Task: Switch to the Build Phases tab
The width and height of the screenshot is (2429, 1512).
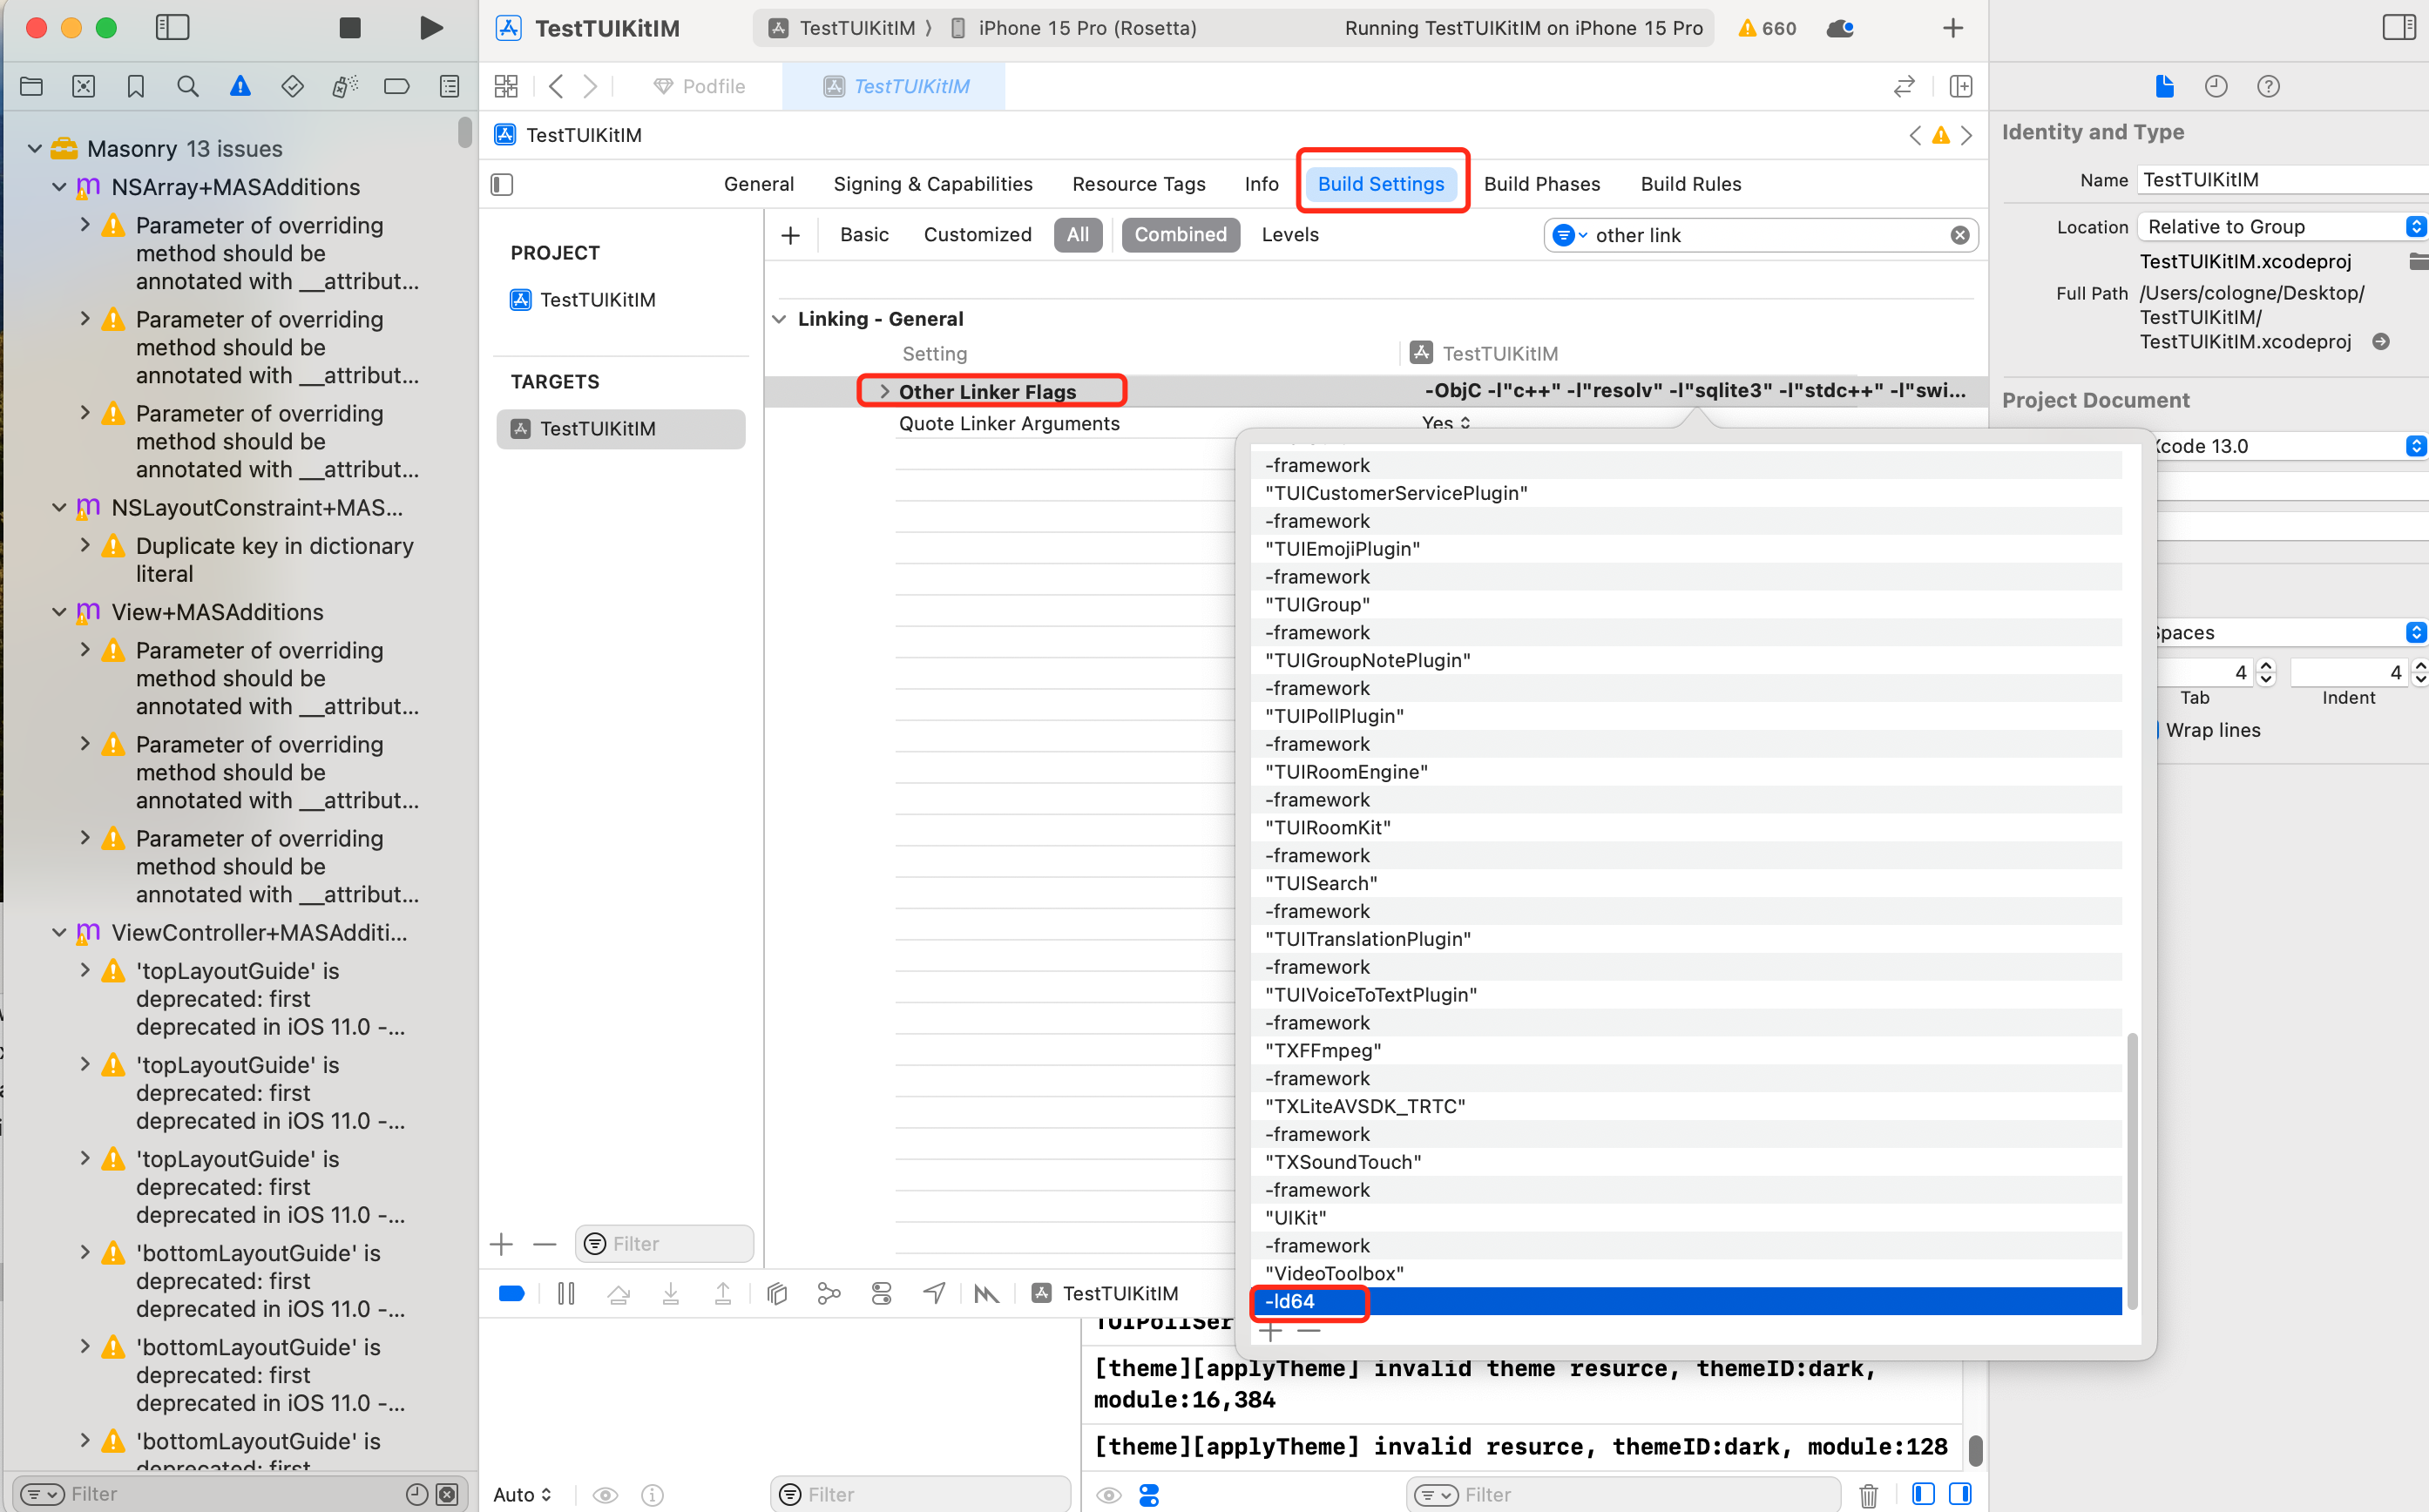Action: pos(1541,184)
